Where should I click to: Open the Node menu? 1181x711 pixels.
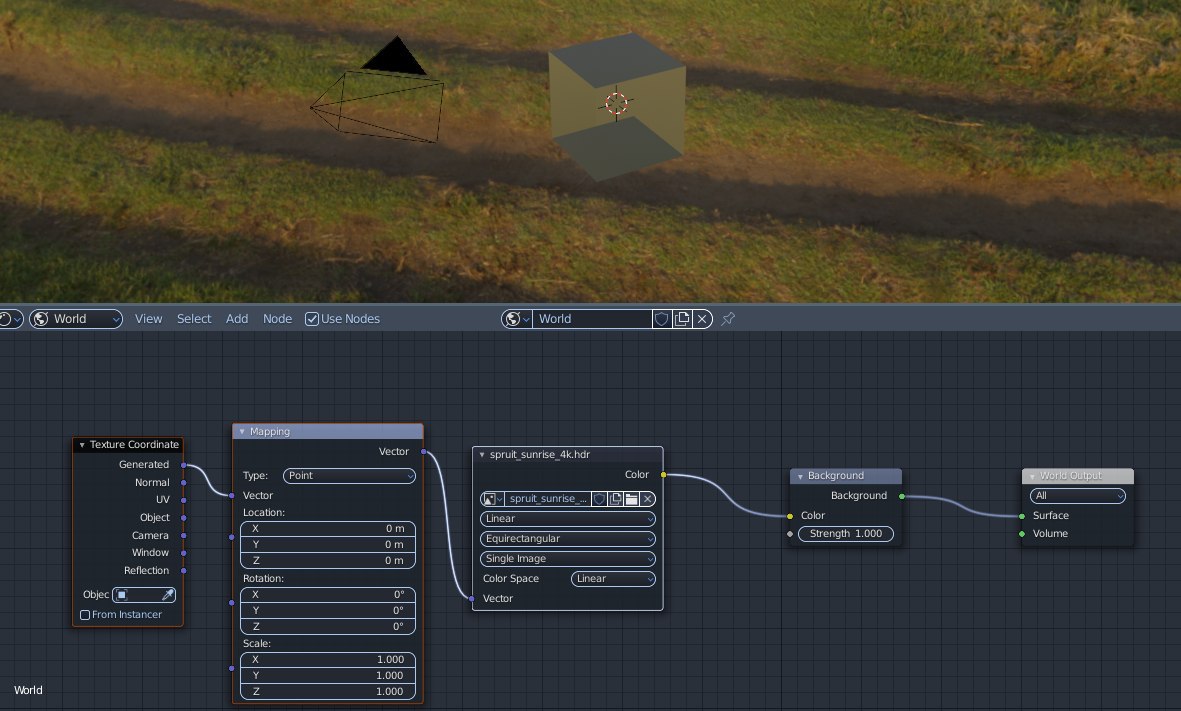(x=277, y=319)
